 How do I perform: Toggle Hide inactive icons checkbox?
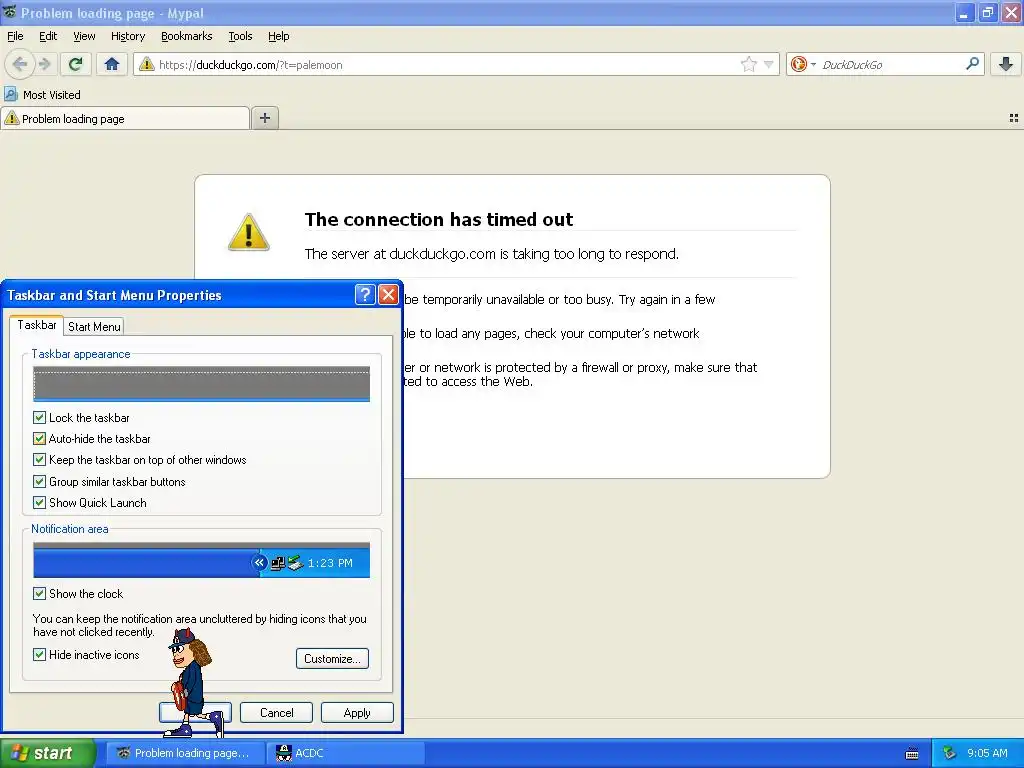click(x=39, y=654)
